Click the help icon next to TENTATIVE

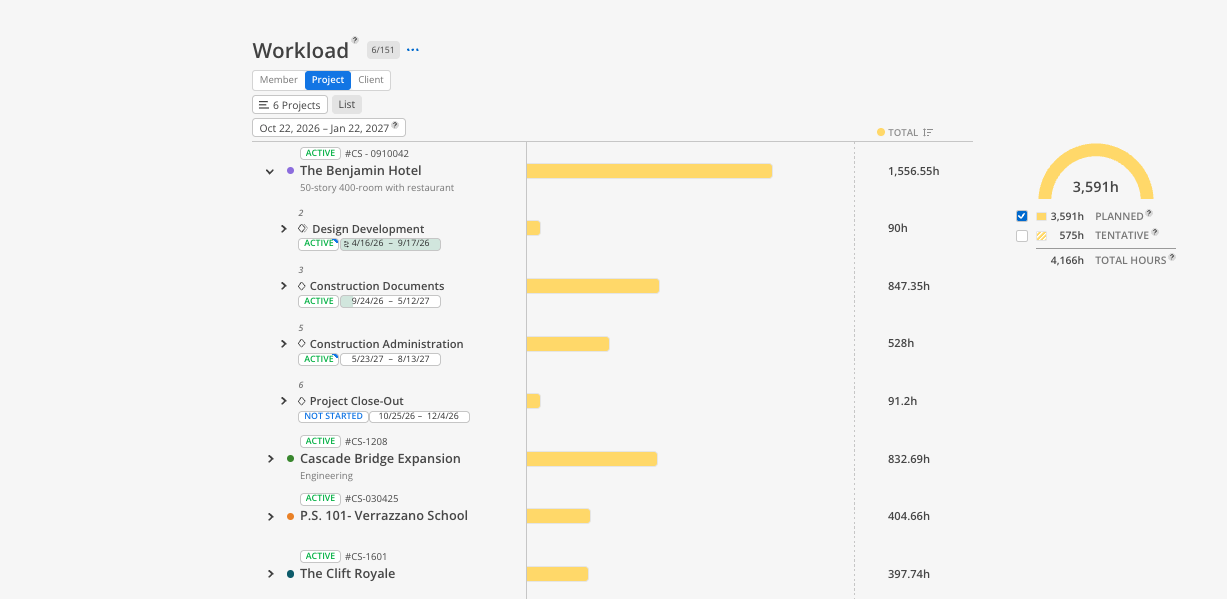[1155, 233]
